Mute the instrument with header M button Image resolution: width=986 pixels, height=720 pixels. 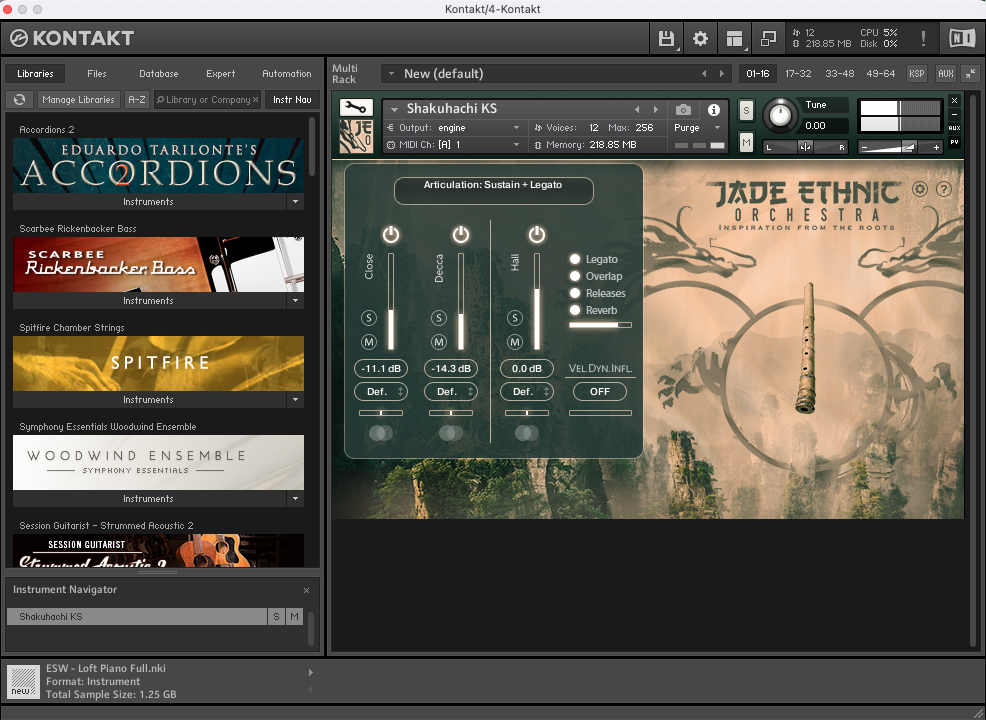(x=746, y=143)
